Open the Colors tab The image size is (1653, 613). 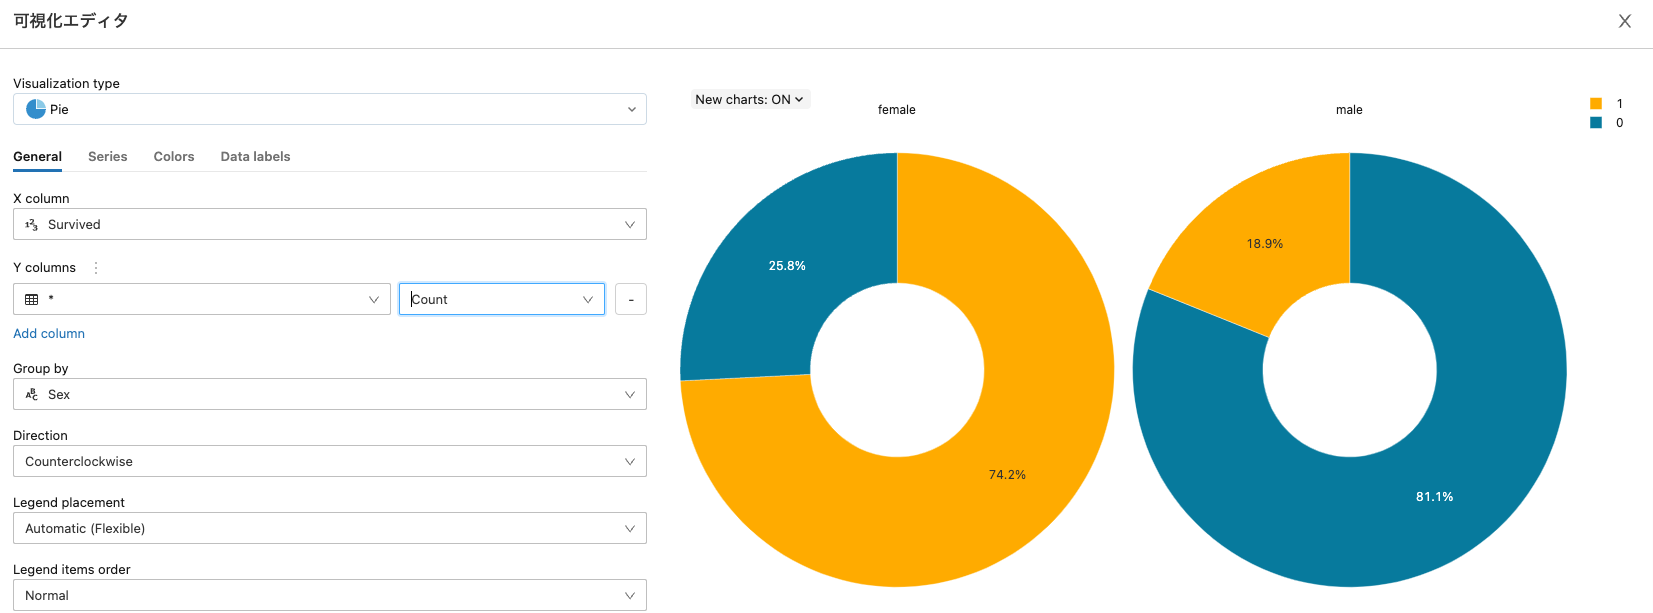tap(174, 157)
